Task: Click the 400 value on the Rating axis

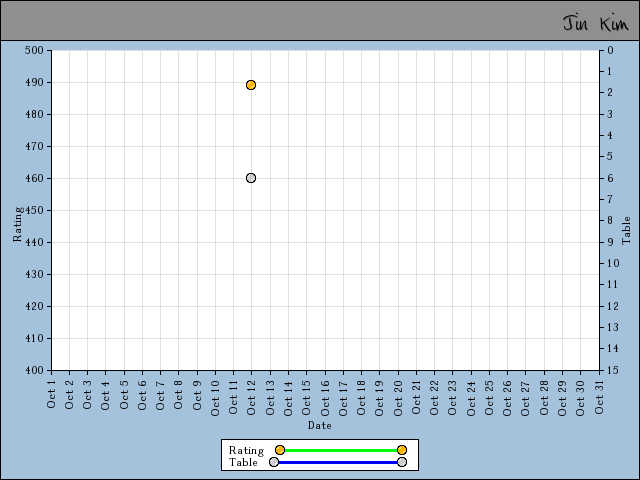Action: 34,370
